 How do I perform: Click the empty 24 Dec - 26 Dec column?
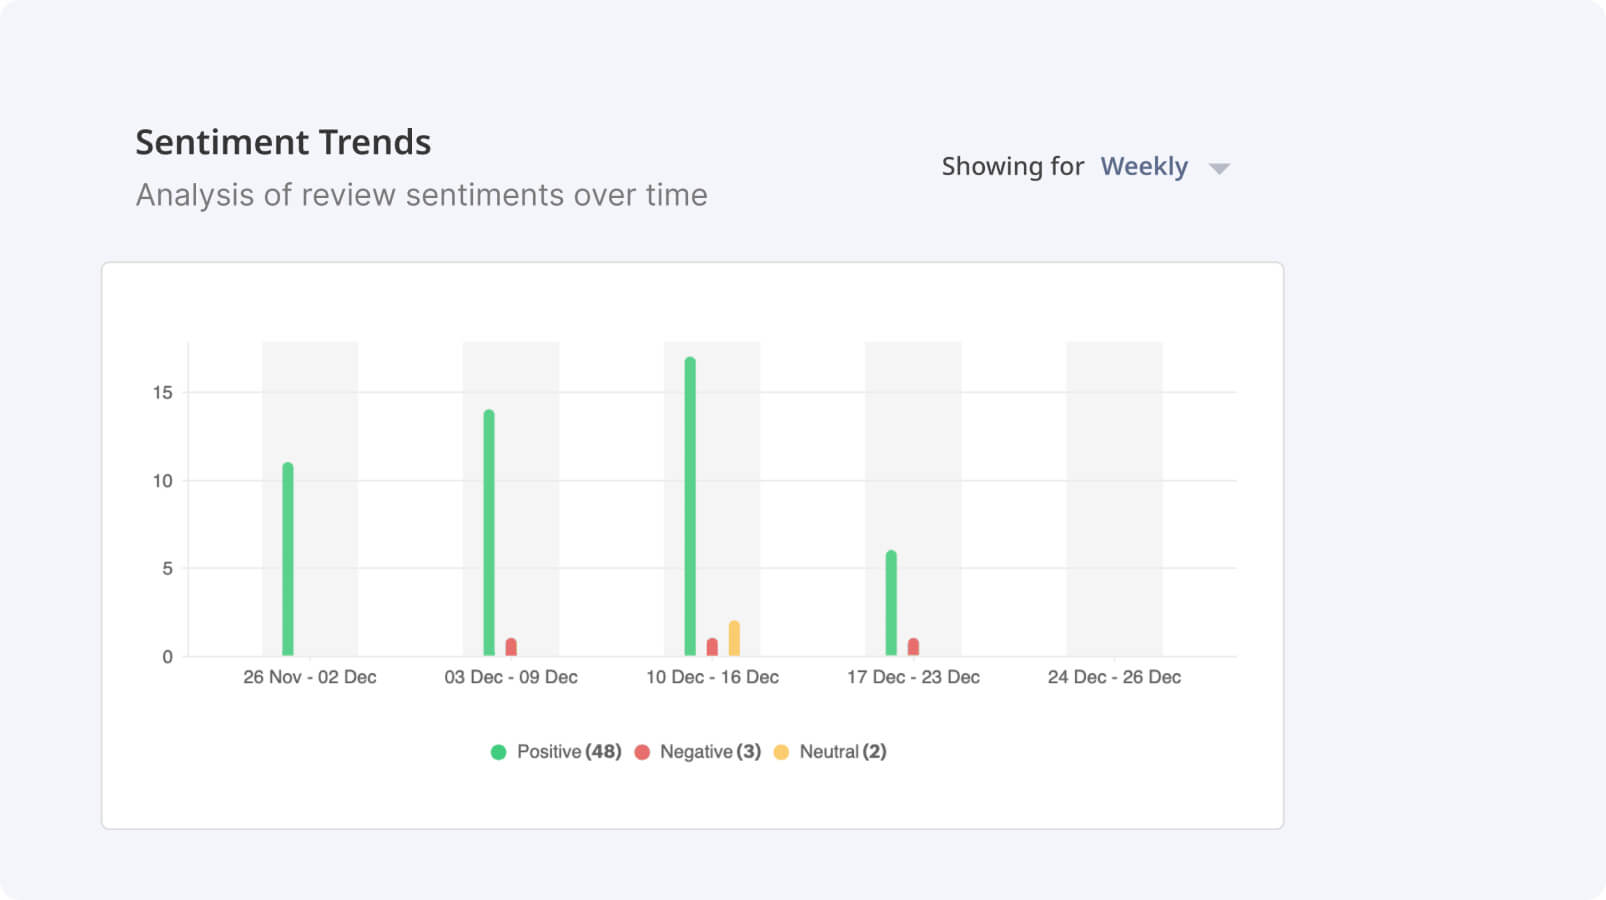click(1114, 500)
